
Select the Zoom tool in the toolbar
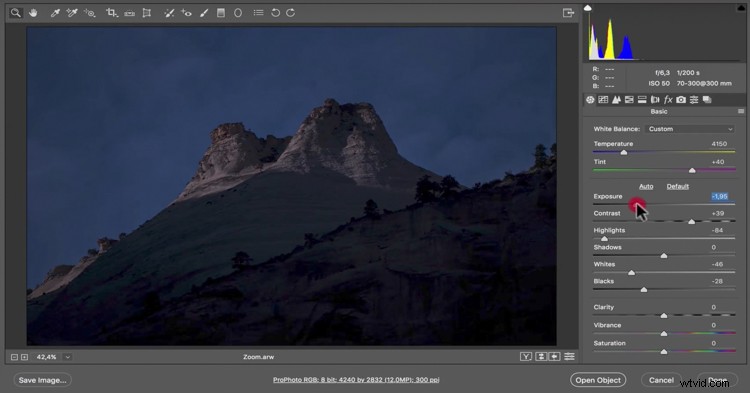click(x=16, y=13)
